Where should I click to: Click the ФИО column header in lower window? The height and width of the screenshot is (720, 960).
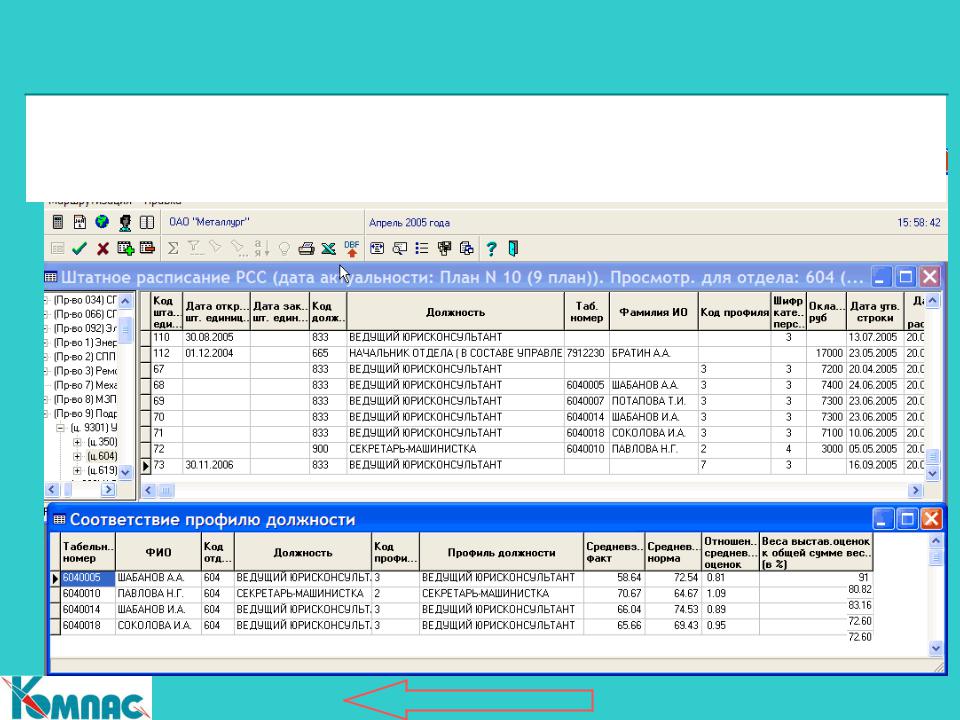click(x=158, y=552)
